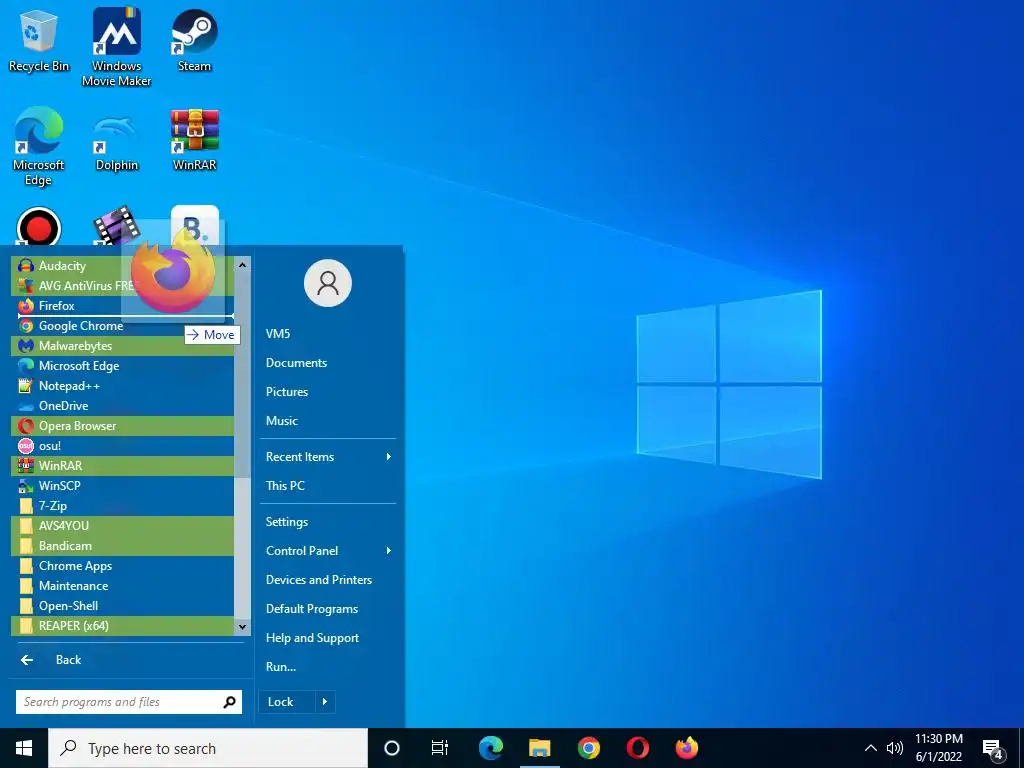
Task: Show hidden system tray icons
Action: coord(871,748)
